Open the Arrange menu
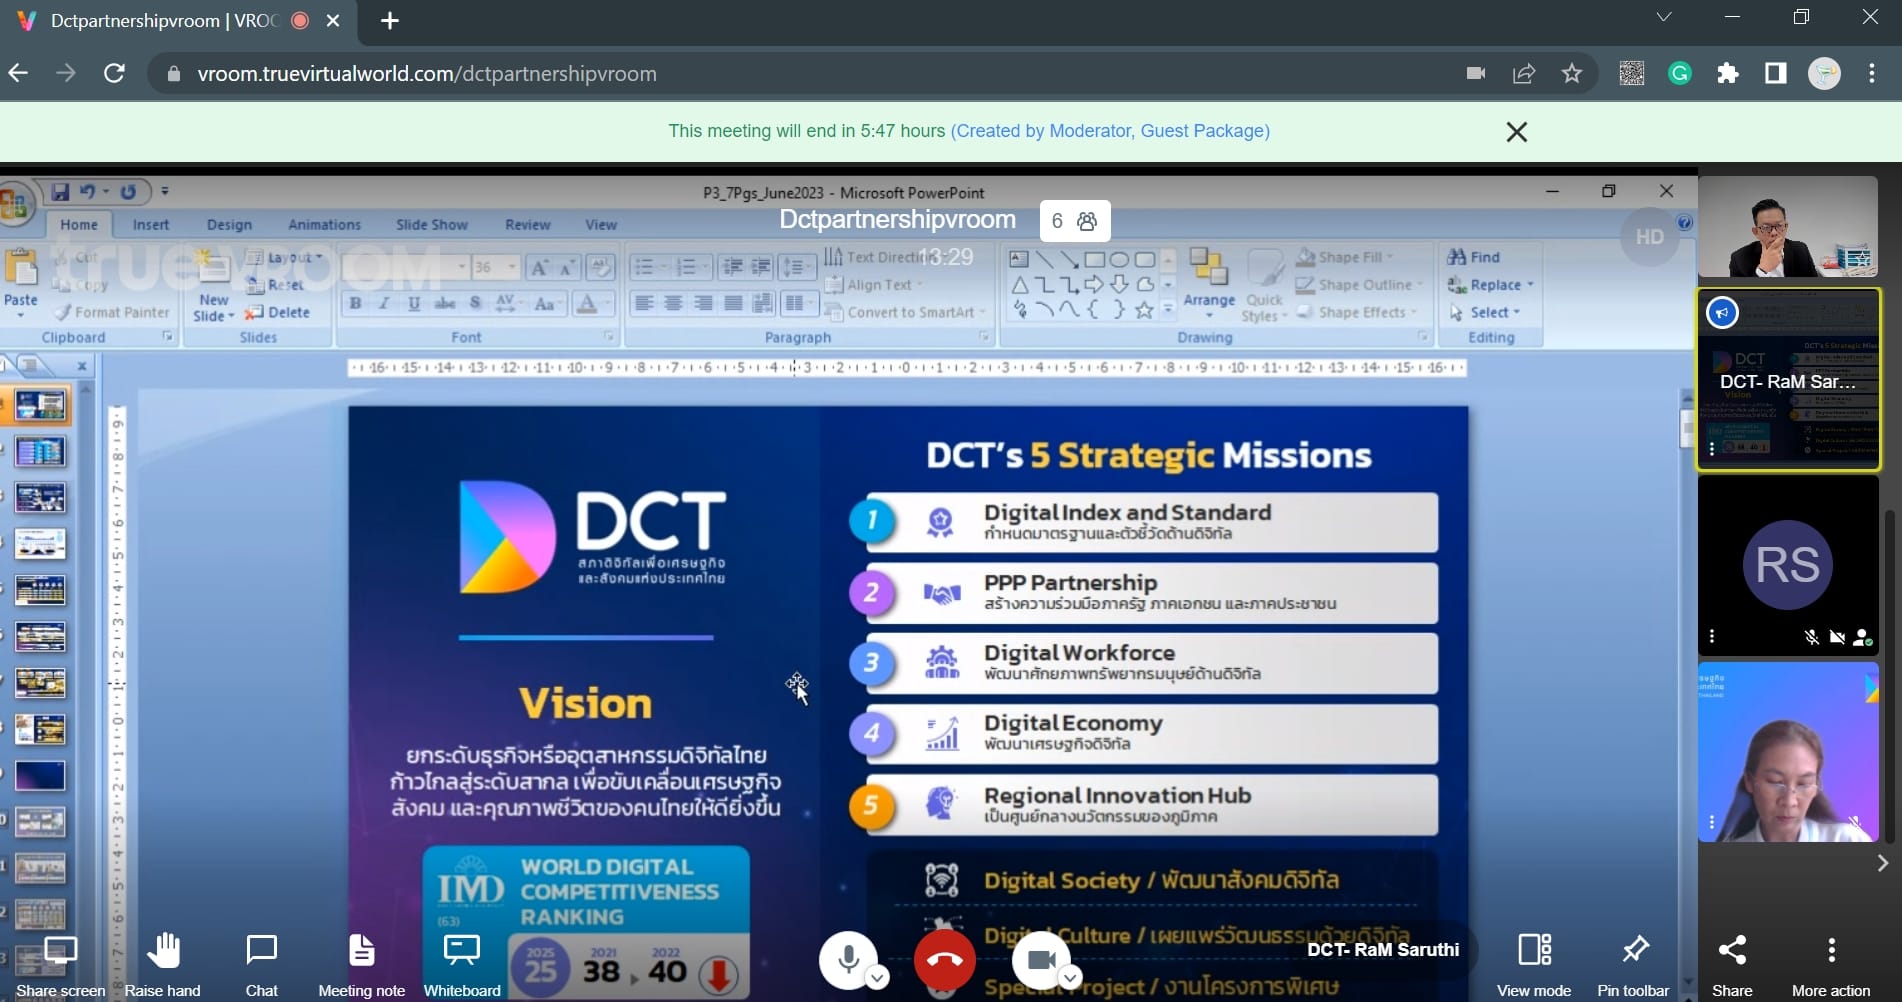Screen dimensions: 1902x1002 (1209, 282)
